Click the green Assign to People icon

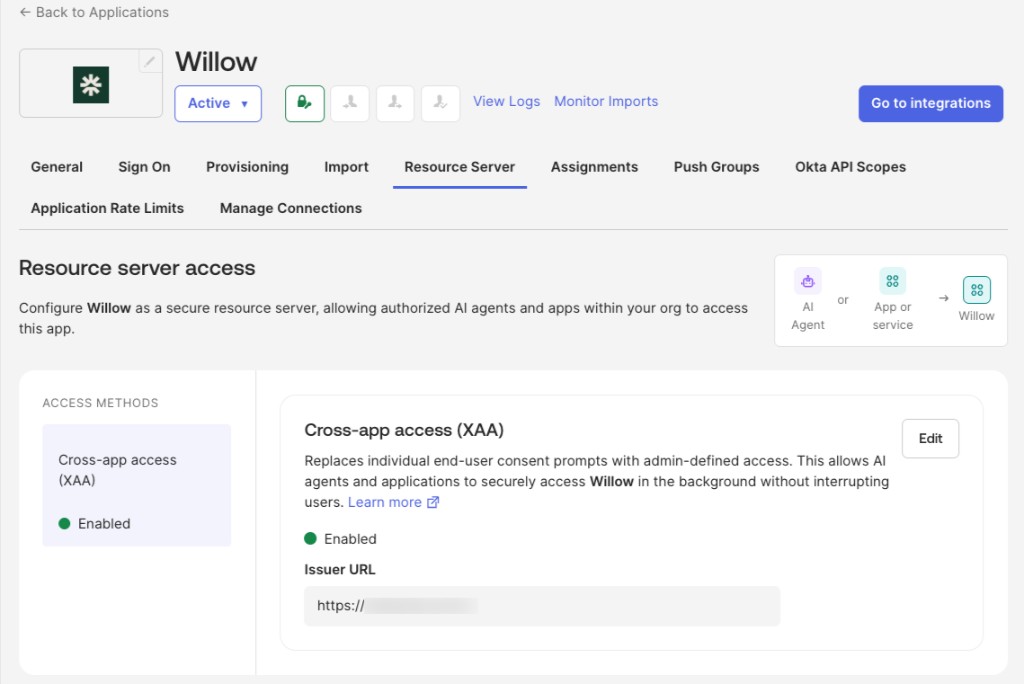tap(304, 103)
